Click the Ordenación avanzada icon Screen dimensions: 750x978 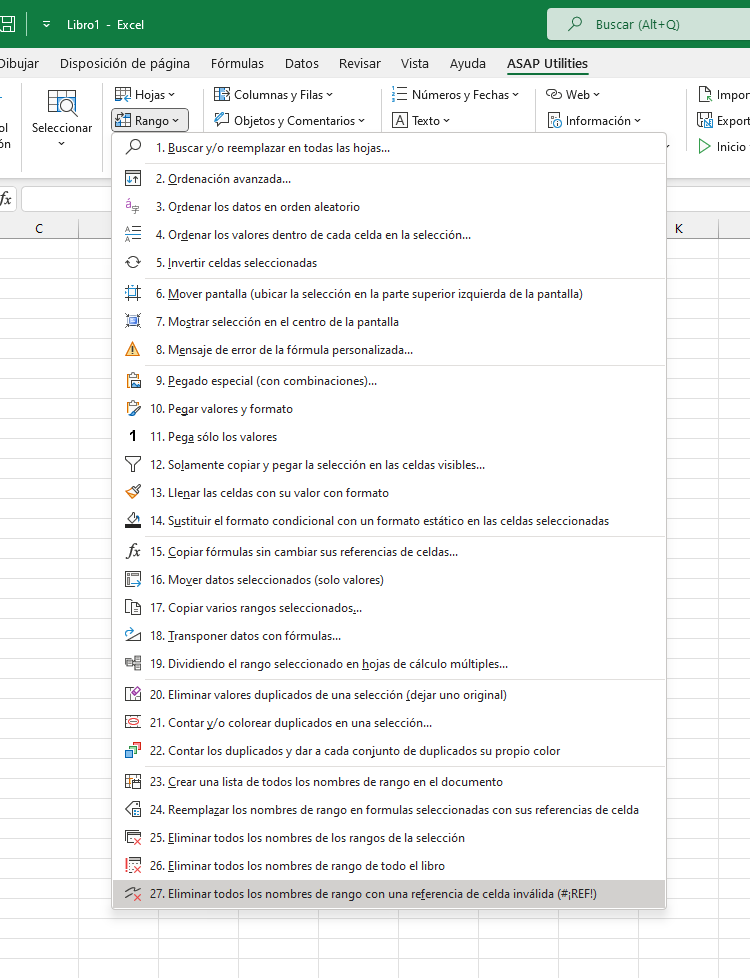133,178
